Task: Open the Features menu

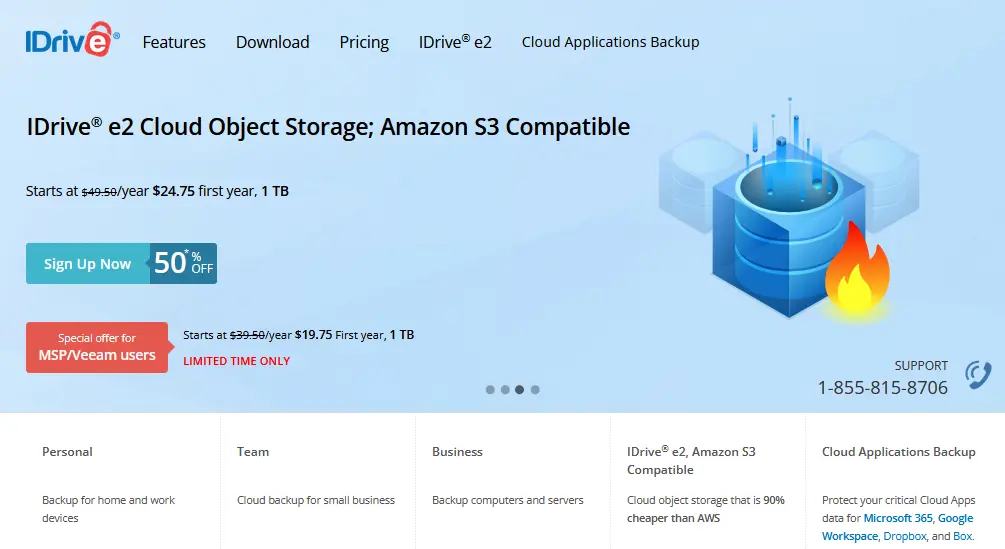Action: point(174,42)
